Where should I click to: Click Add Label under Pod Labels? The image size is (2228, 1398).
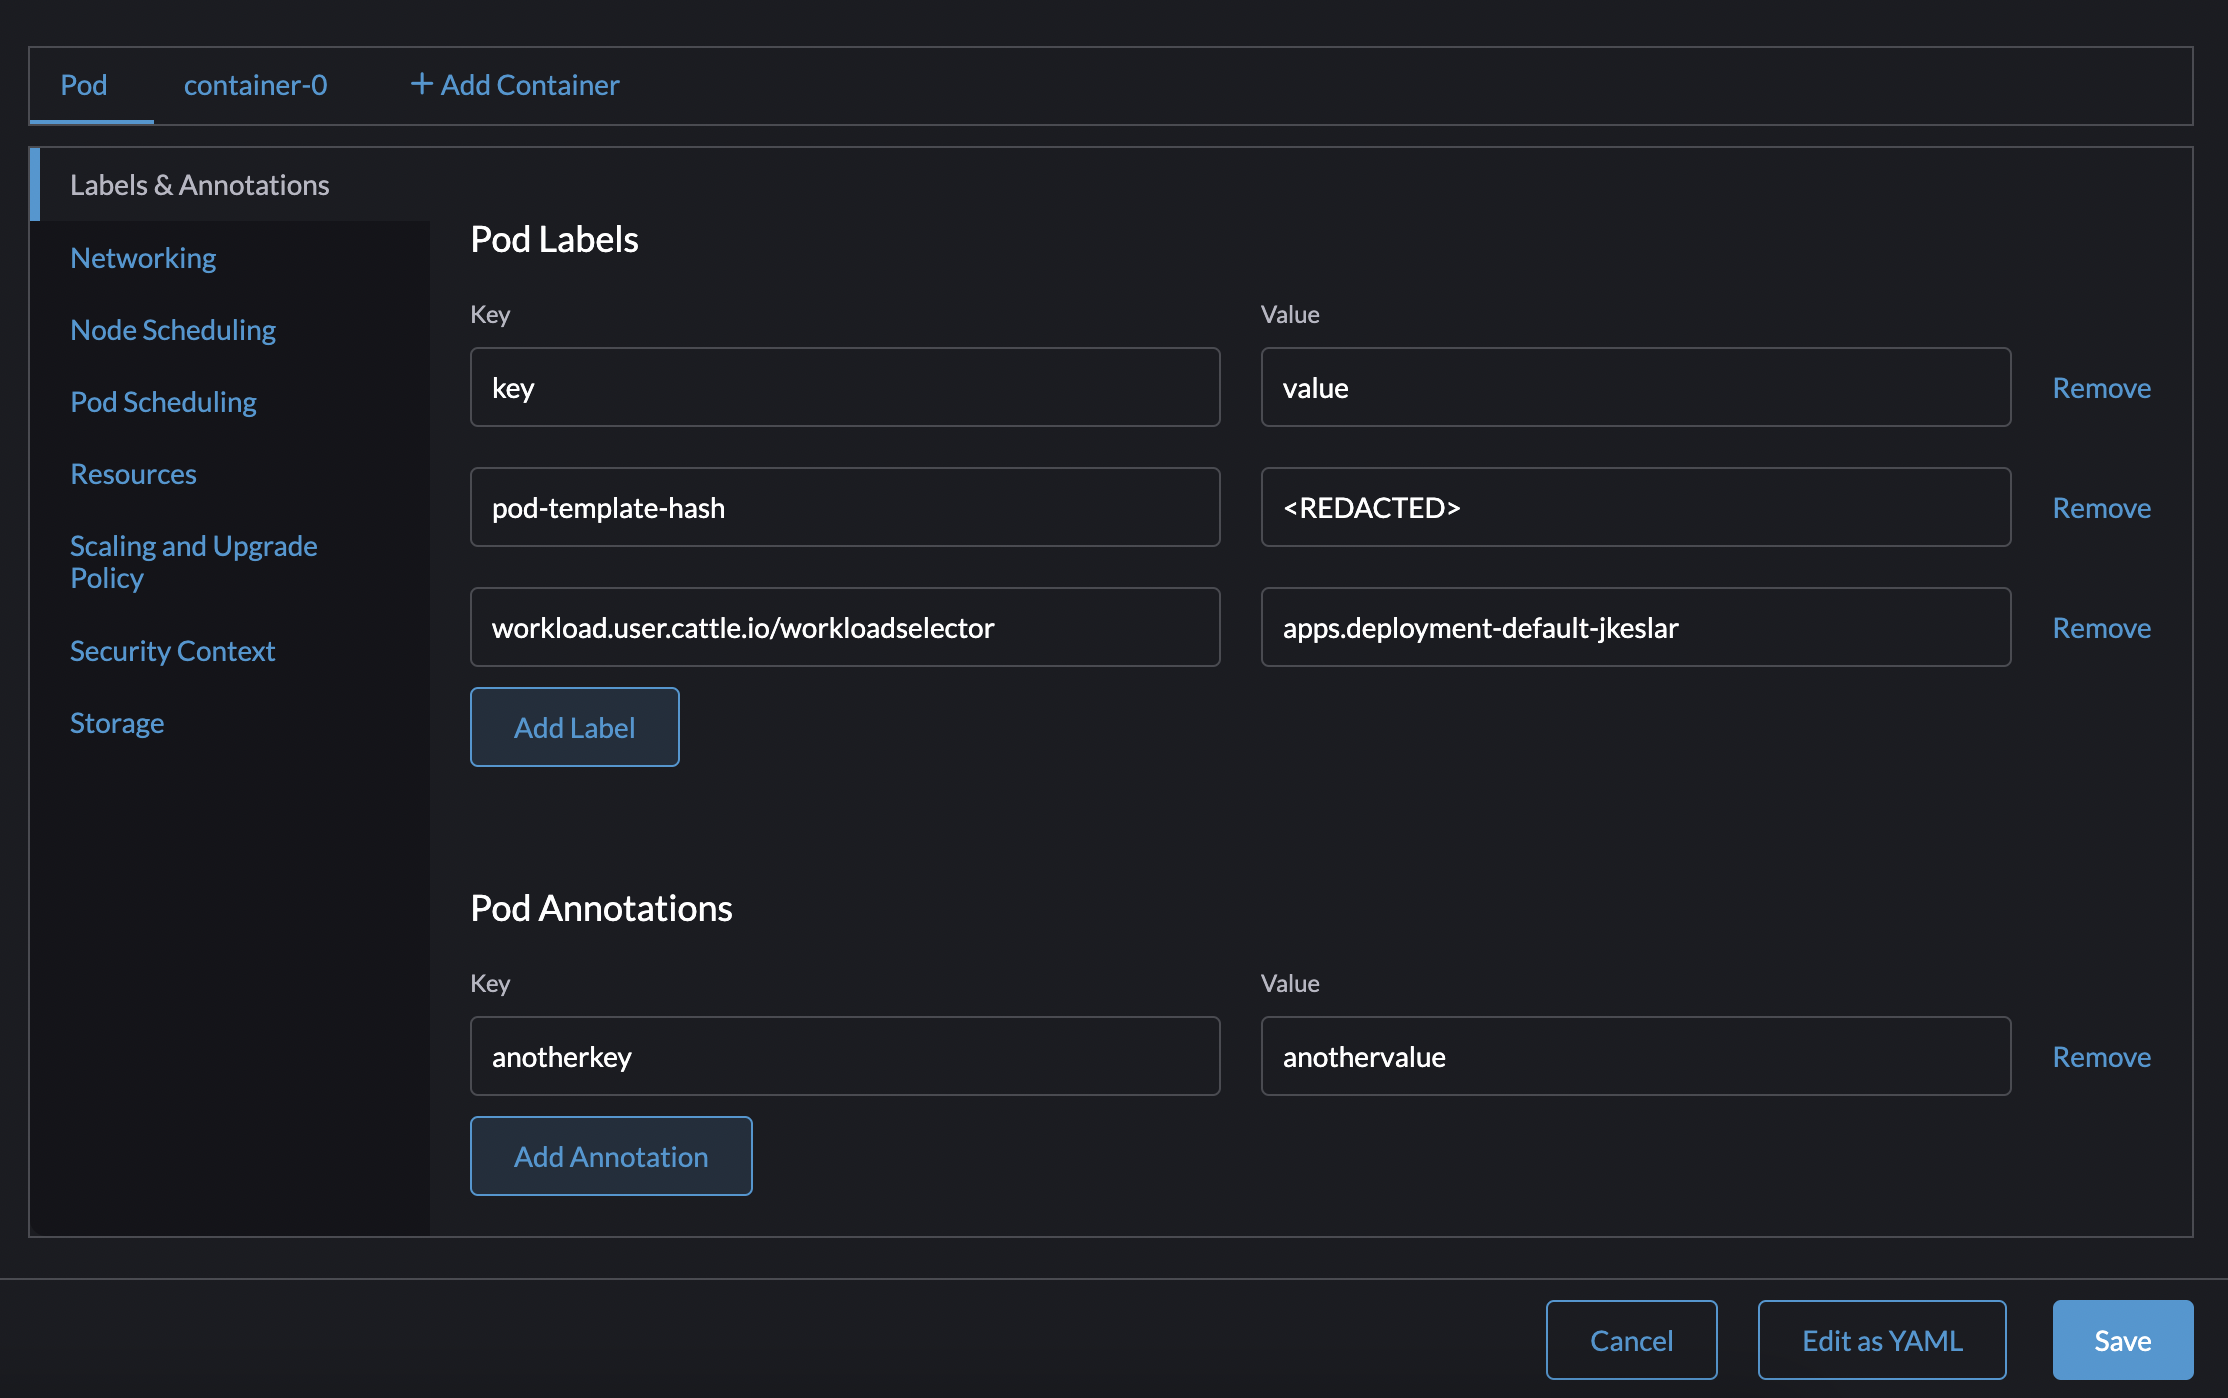point(574,727)
